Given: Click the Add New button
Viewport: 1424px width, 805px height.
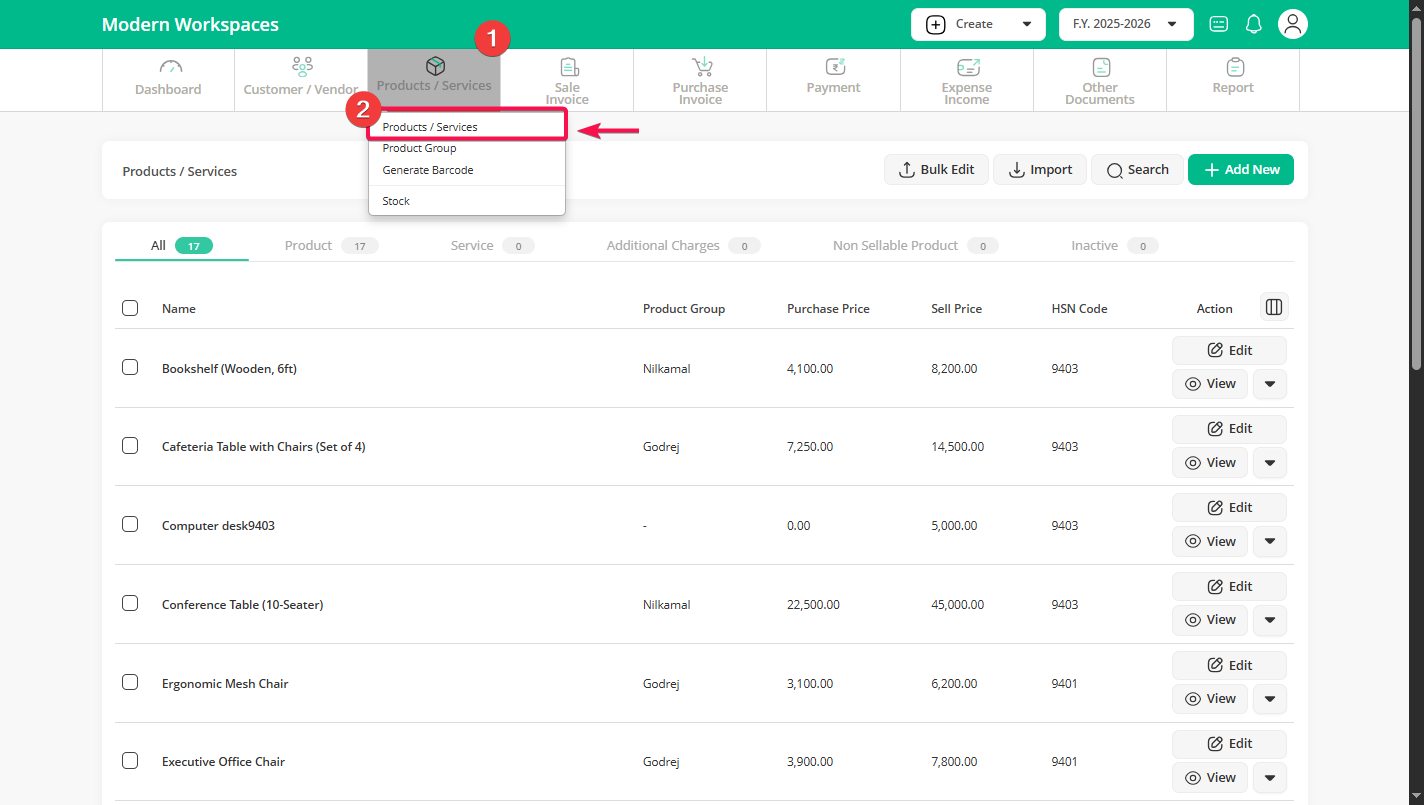Looking at the screenshot, I should [1240, 170].
